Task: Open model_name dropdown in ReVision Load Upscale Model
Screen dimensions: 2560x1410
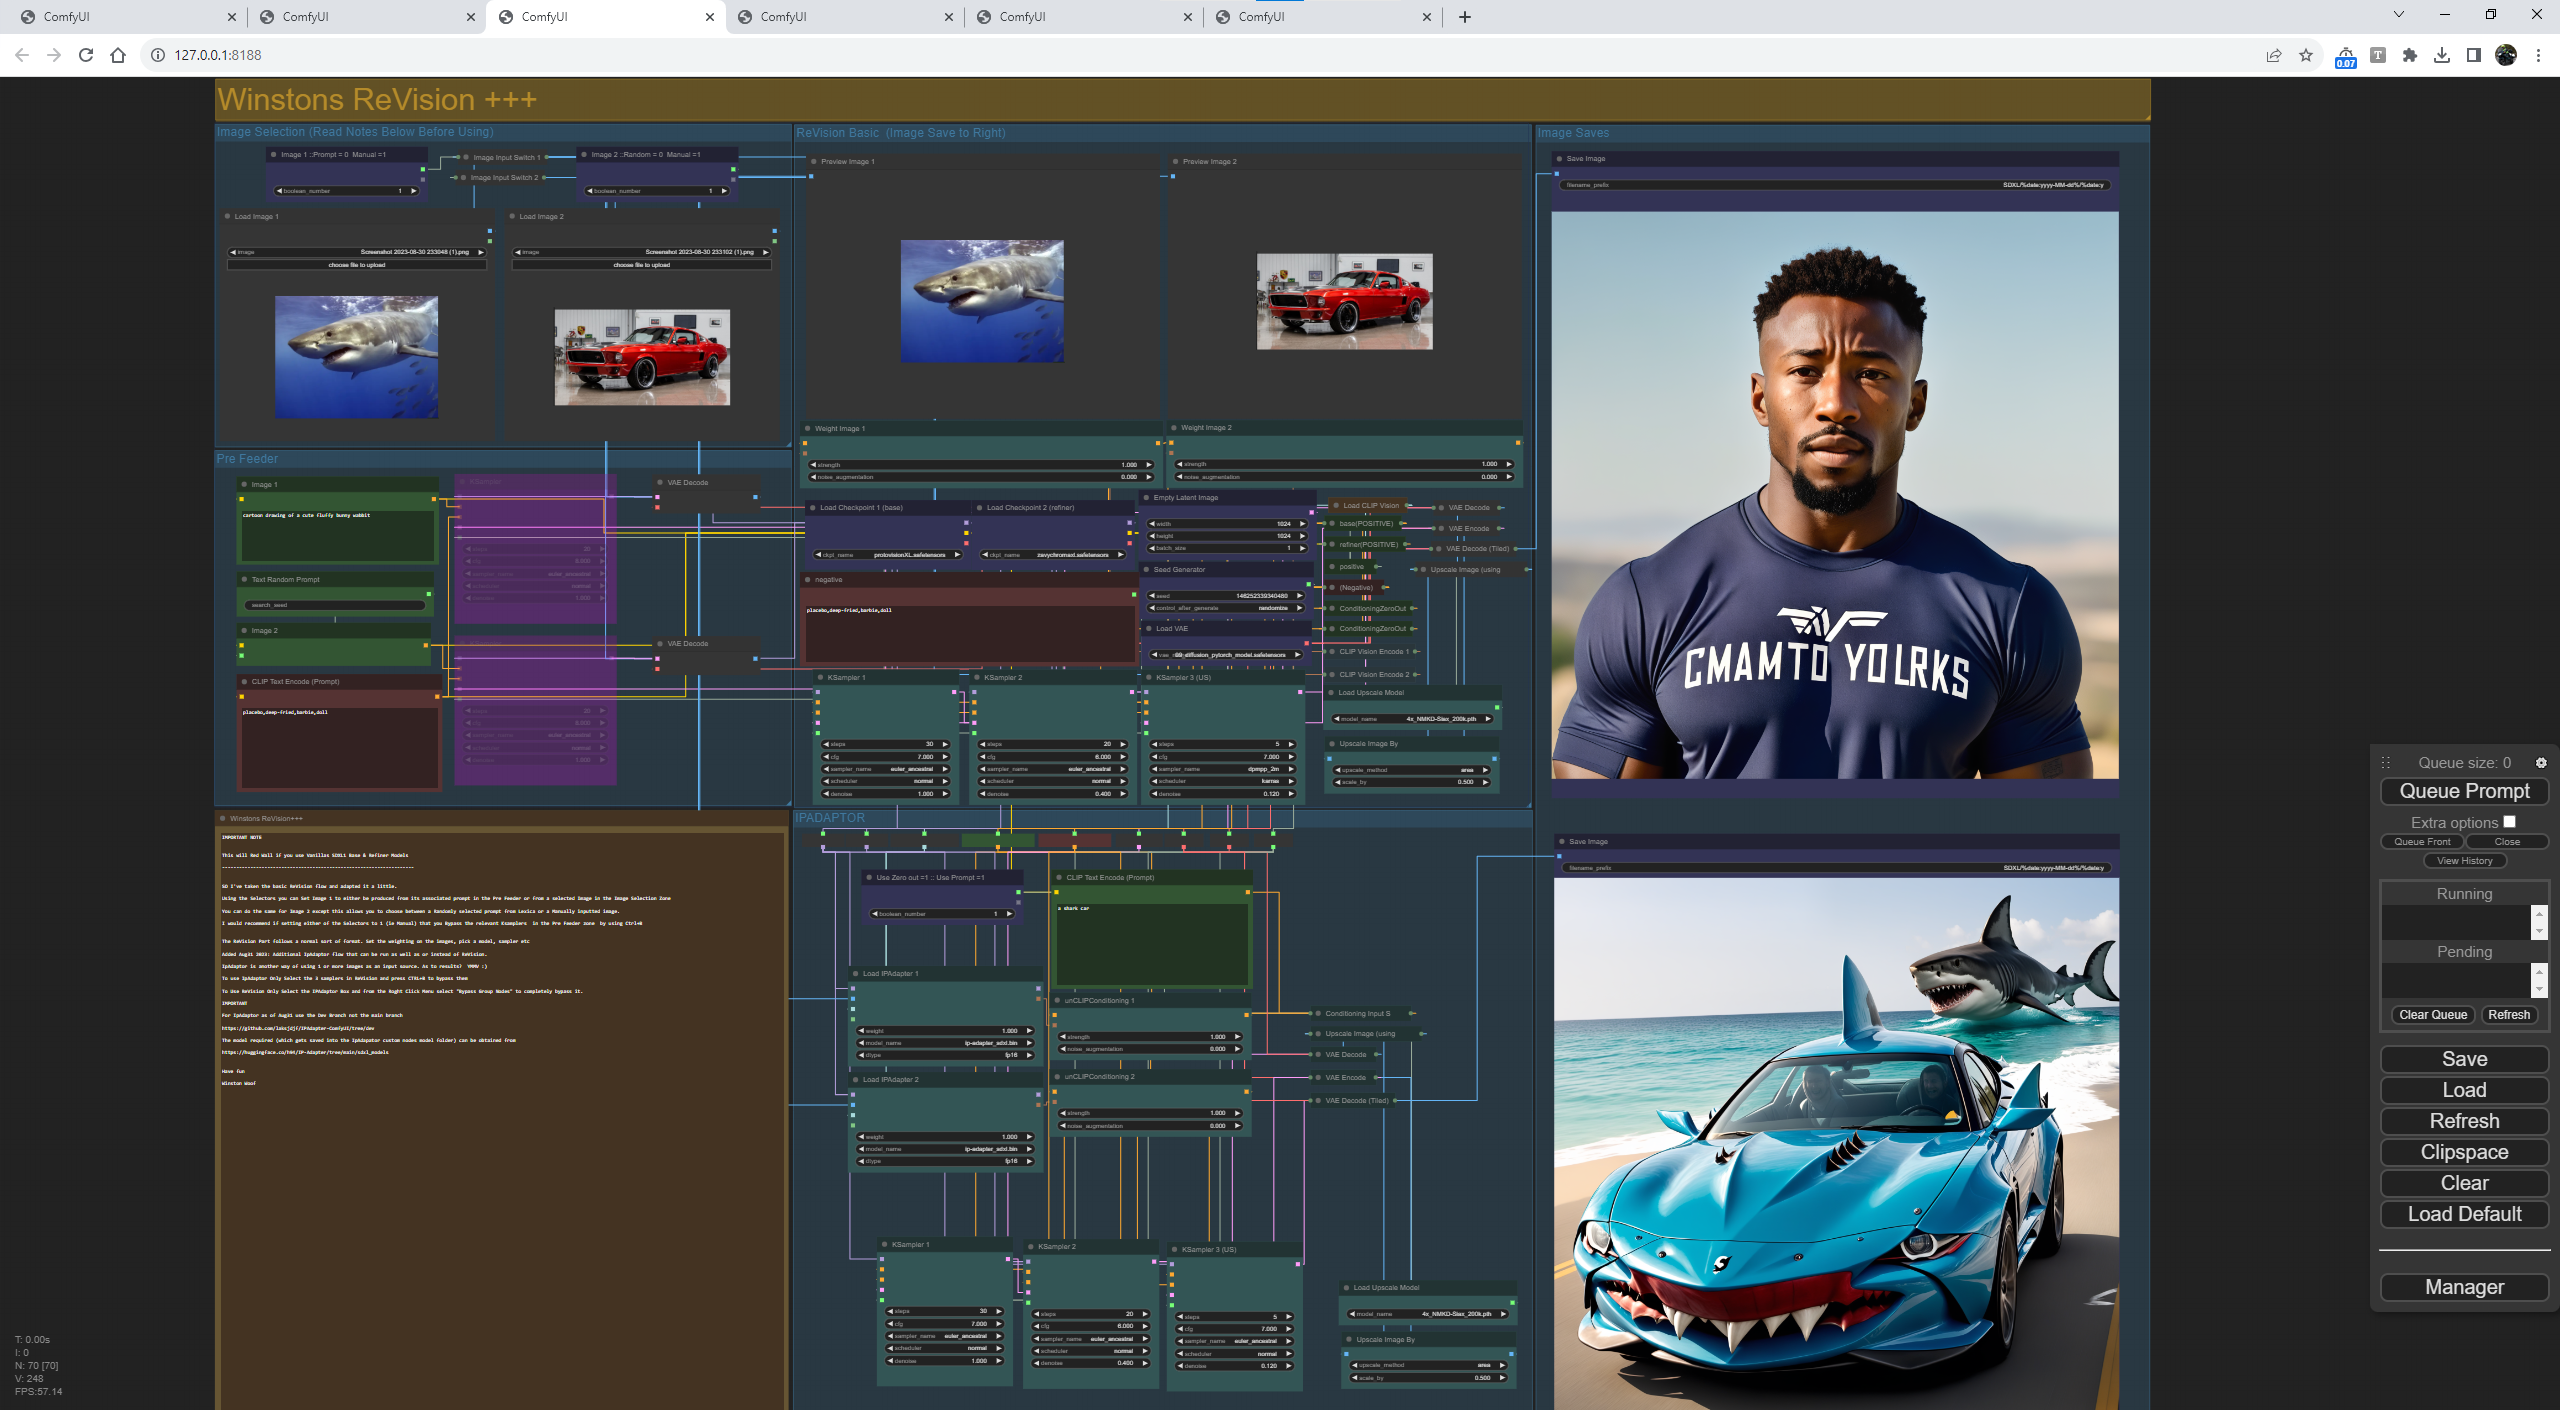Action: (x=1413, y=719)
